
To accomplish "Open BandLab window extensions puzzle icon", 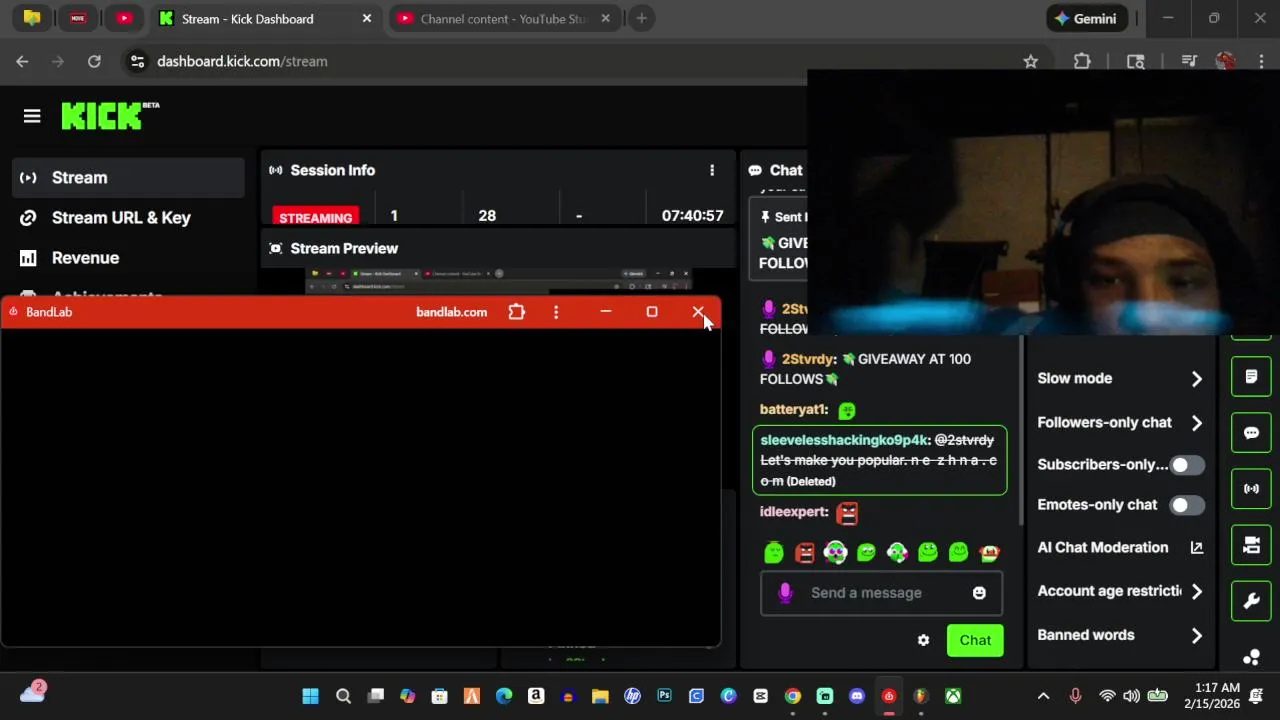I will pos(517,312).
